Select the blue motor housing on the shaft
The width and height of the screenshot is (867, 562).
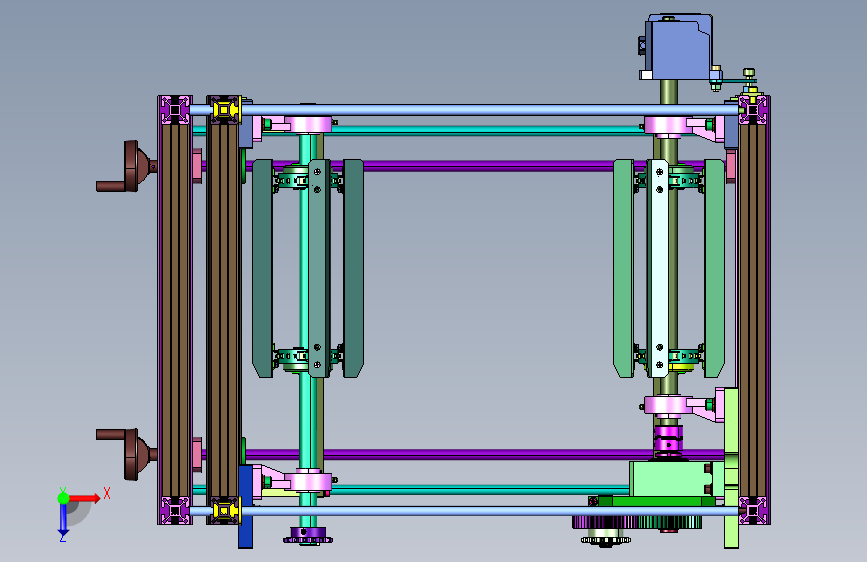[x=678, y=48]
